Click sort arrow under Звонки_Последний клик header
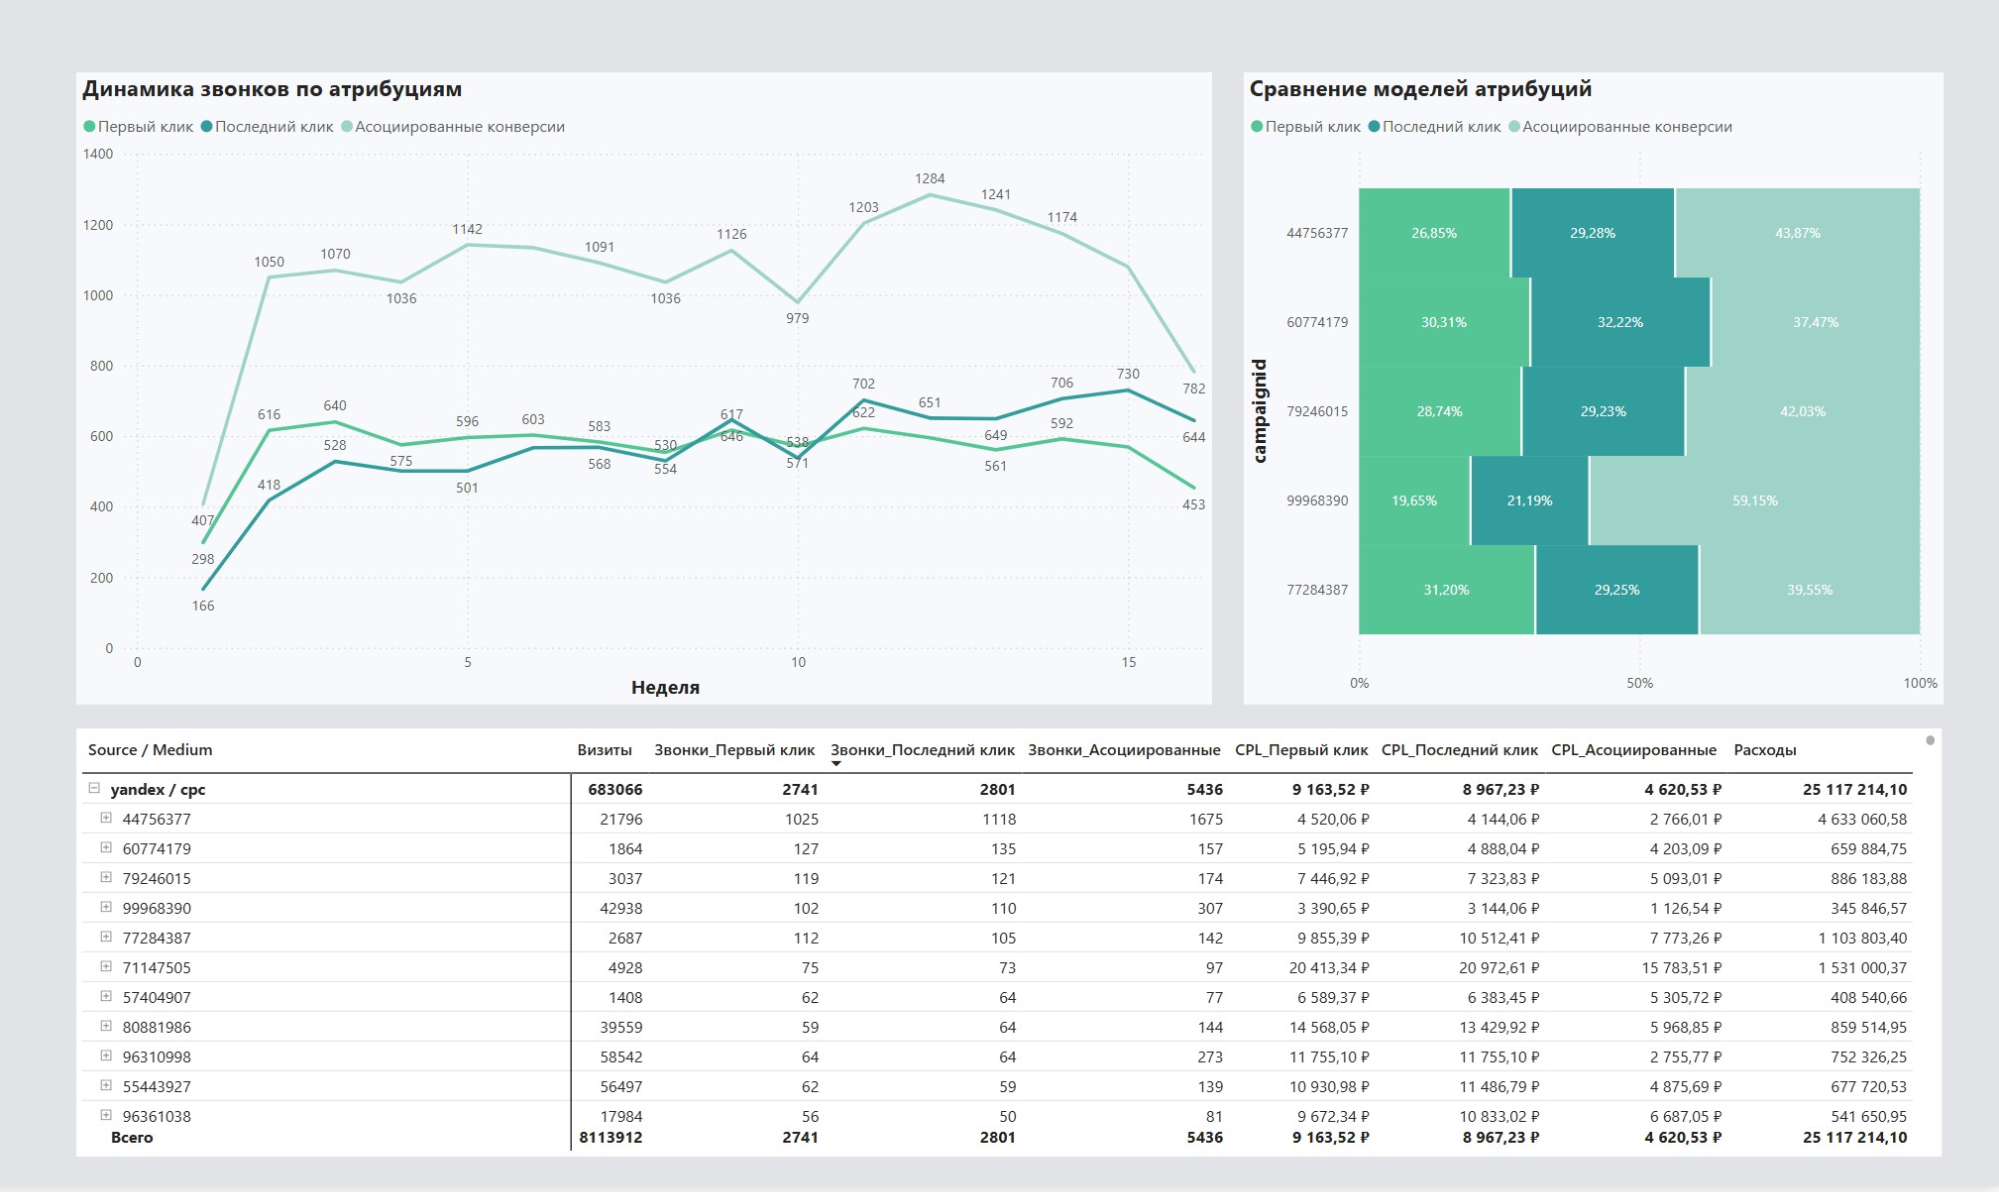The width and height of the screenshot is (1999, 1193). pyautogui.click(x=836, y=764)
